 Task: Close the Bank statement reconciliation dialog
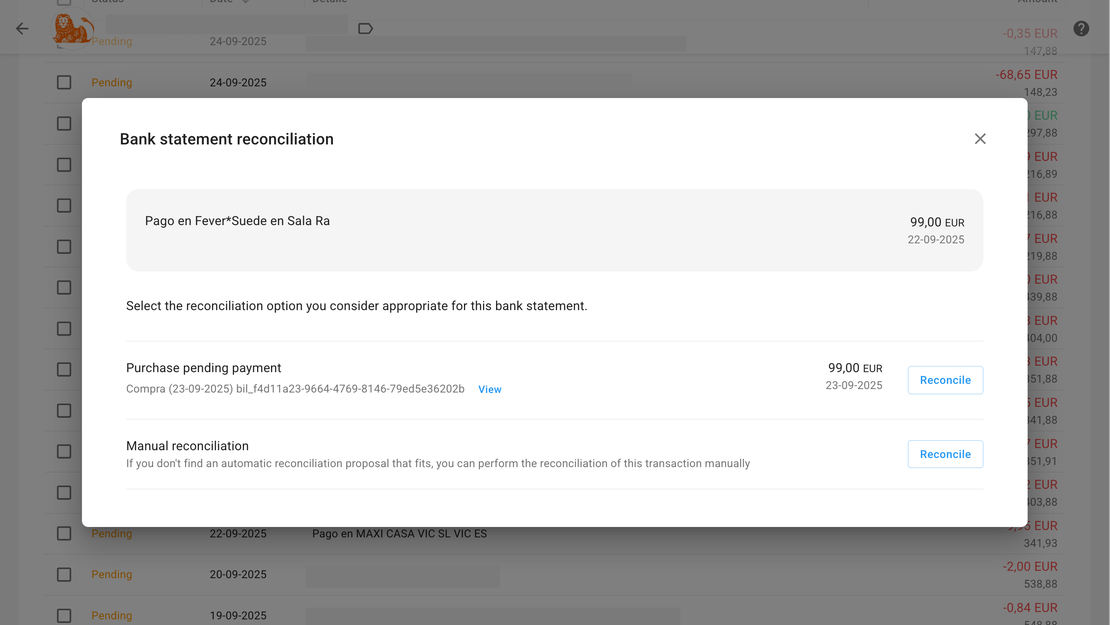pyautogui.click(x=980, y=139)
